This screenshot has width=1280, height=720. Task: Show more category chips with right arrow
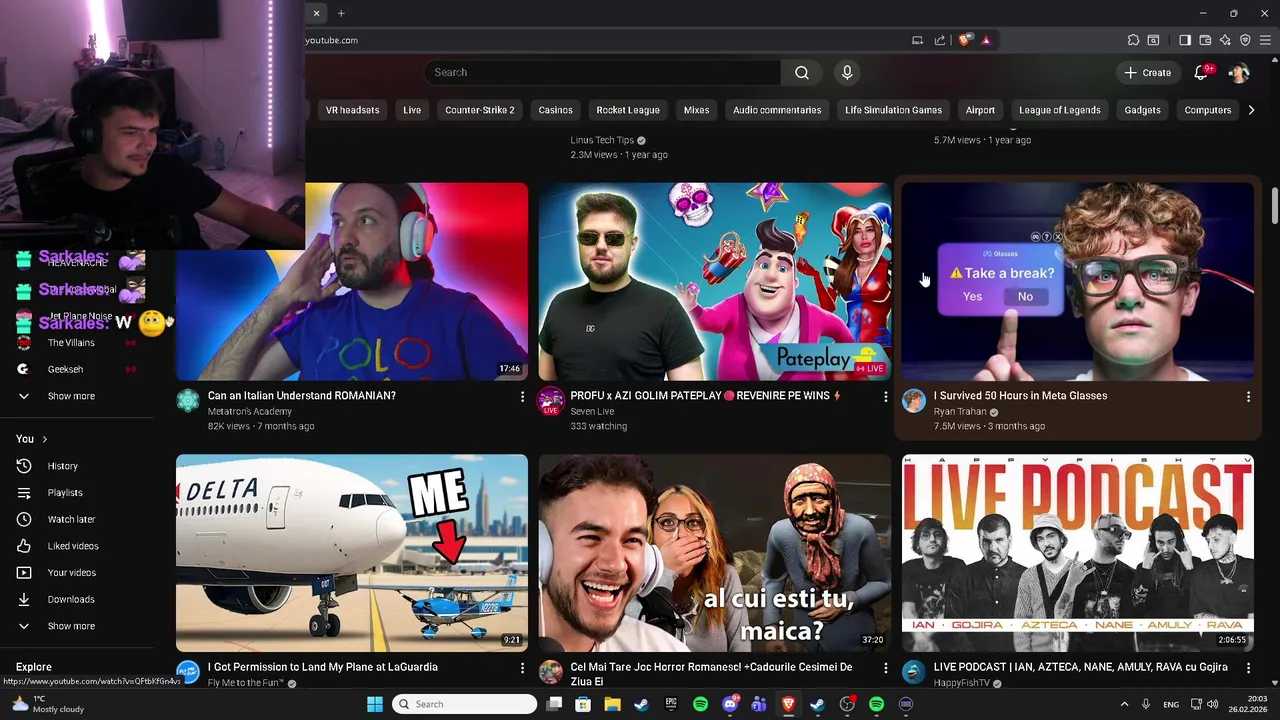tap(1251, 110)
